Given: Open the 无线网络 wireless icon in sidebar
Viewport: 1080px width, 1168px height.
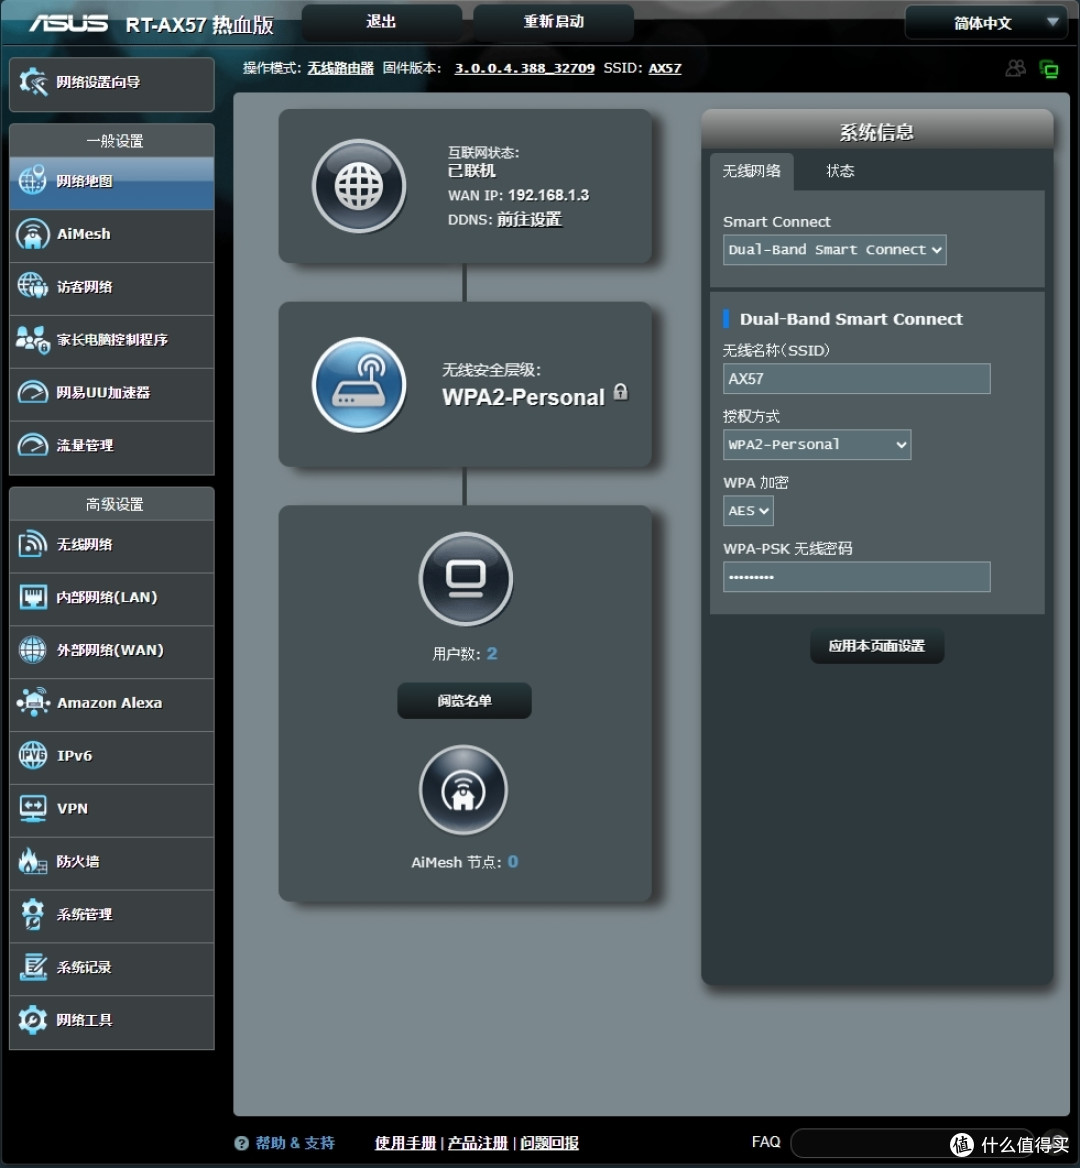Looking at the screenshot, I should coord(32,544).
